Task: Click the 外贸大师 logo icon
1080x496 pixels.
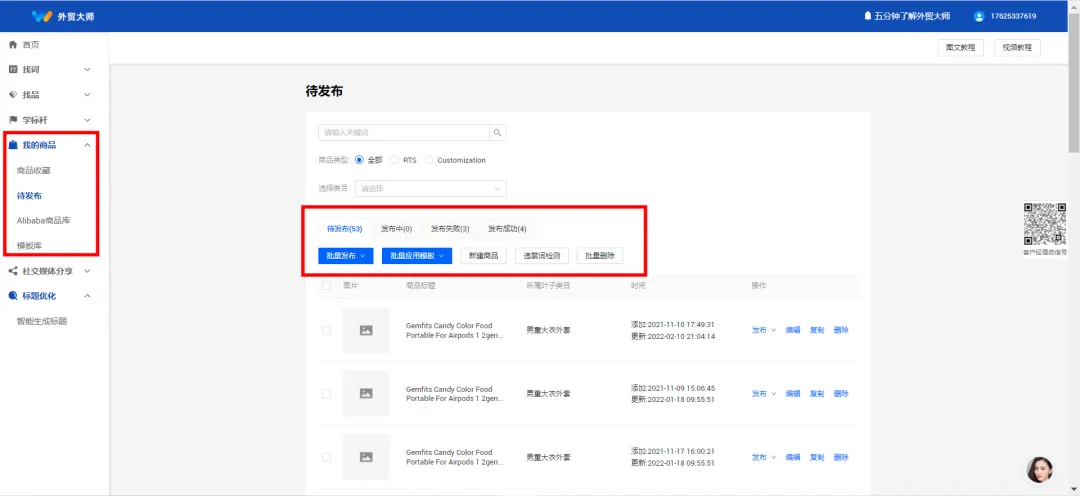Action: pos(42,16)
